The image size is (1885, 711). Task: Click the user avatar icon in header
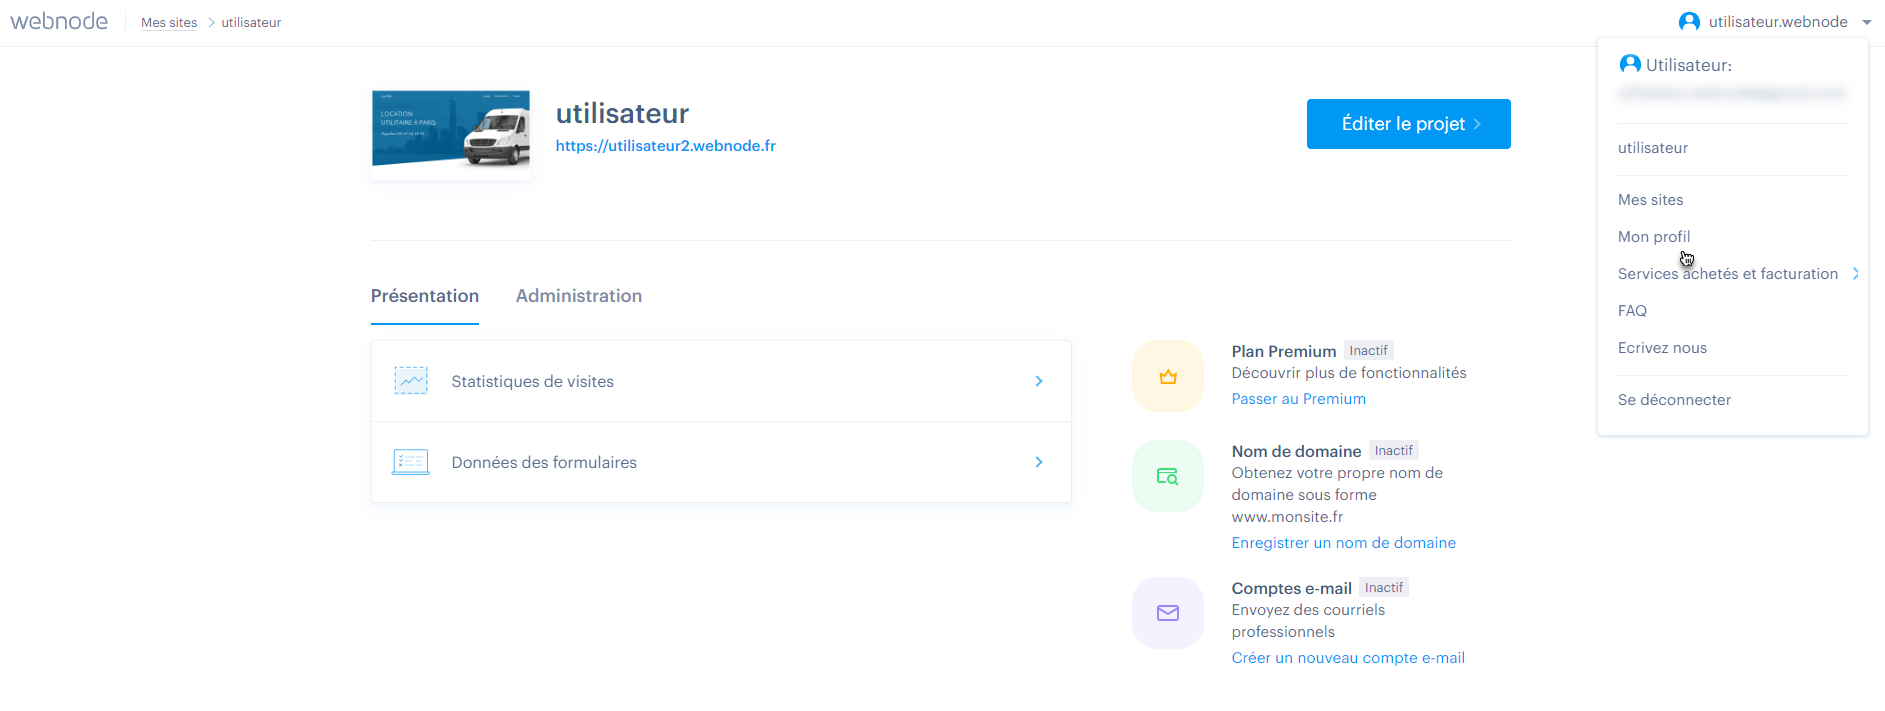click(1689, 22)
